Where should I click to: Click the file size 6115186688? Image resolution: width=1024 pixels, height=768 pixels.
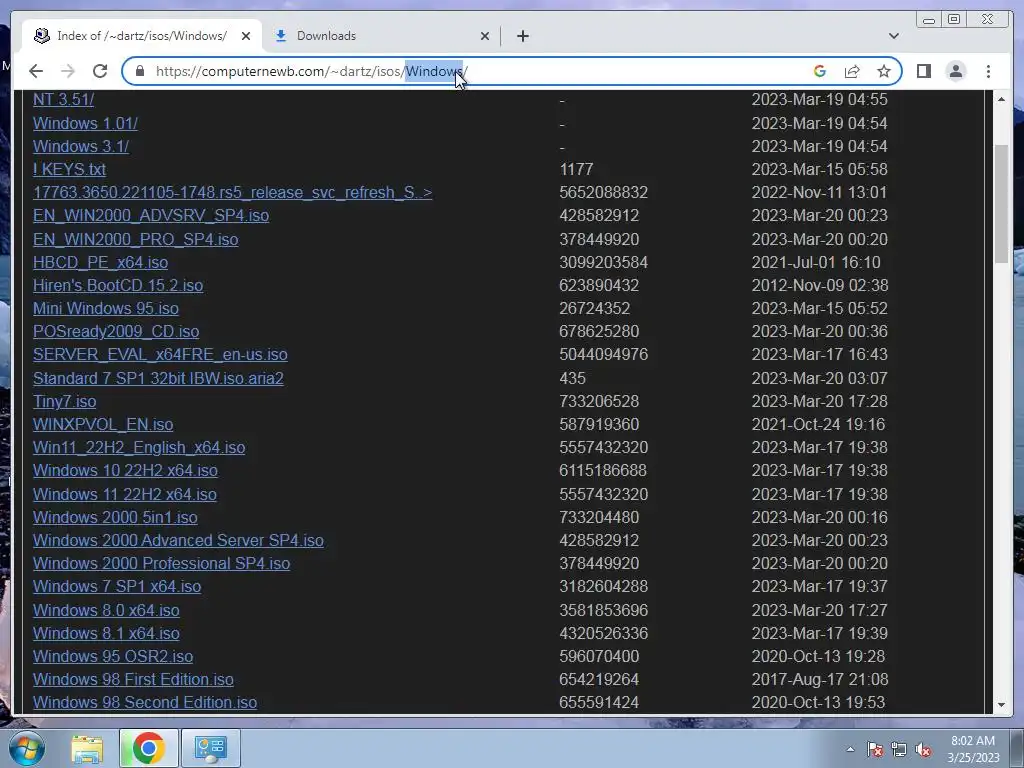click(603, 470)
